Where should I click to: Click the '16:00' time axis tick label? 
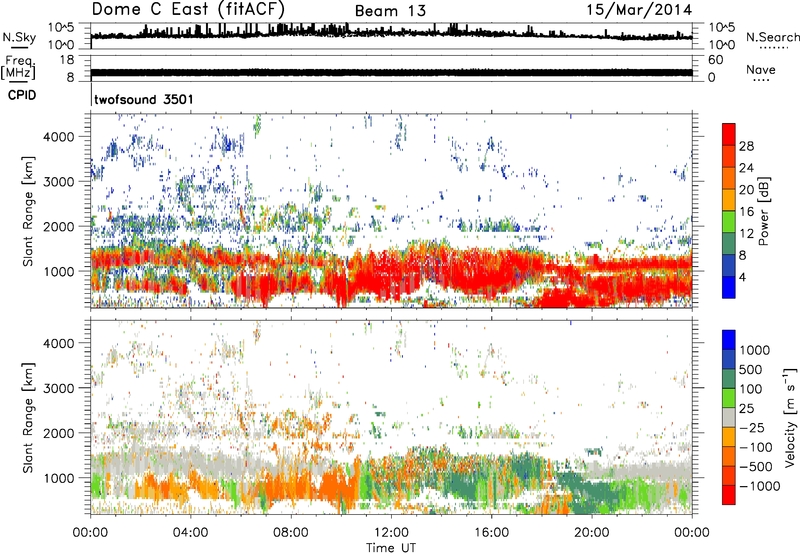(491, 533)
